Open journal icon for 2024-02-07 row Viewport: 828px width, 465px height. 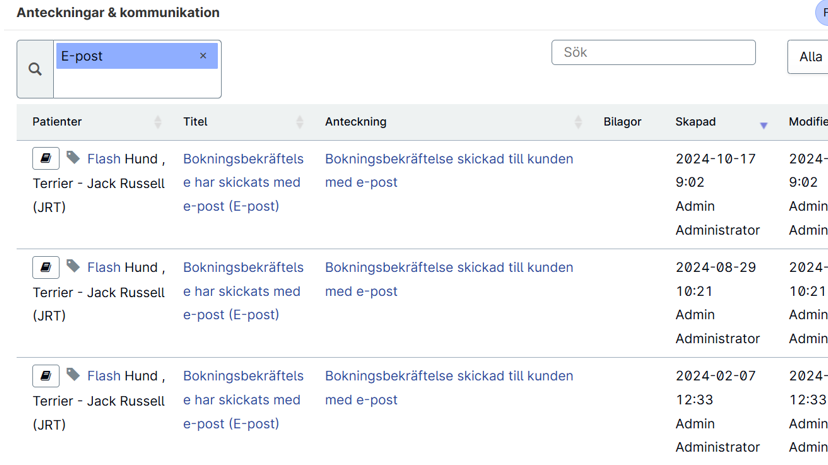(x=46, y=376)
